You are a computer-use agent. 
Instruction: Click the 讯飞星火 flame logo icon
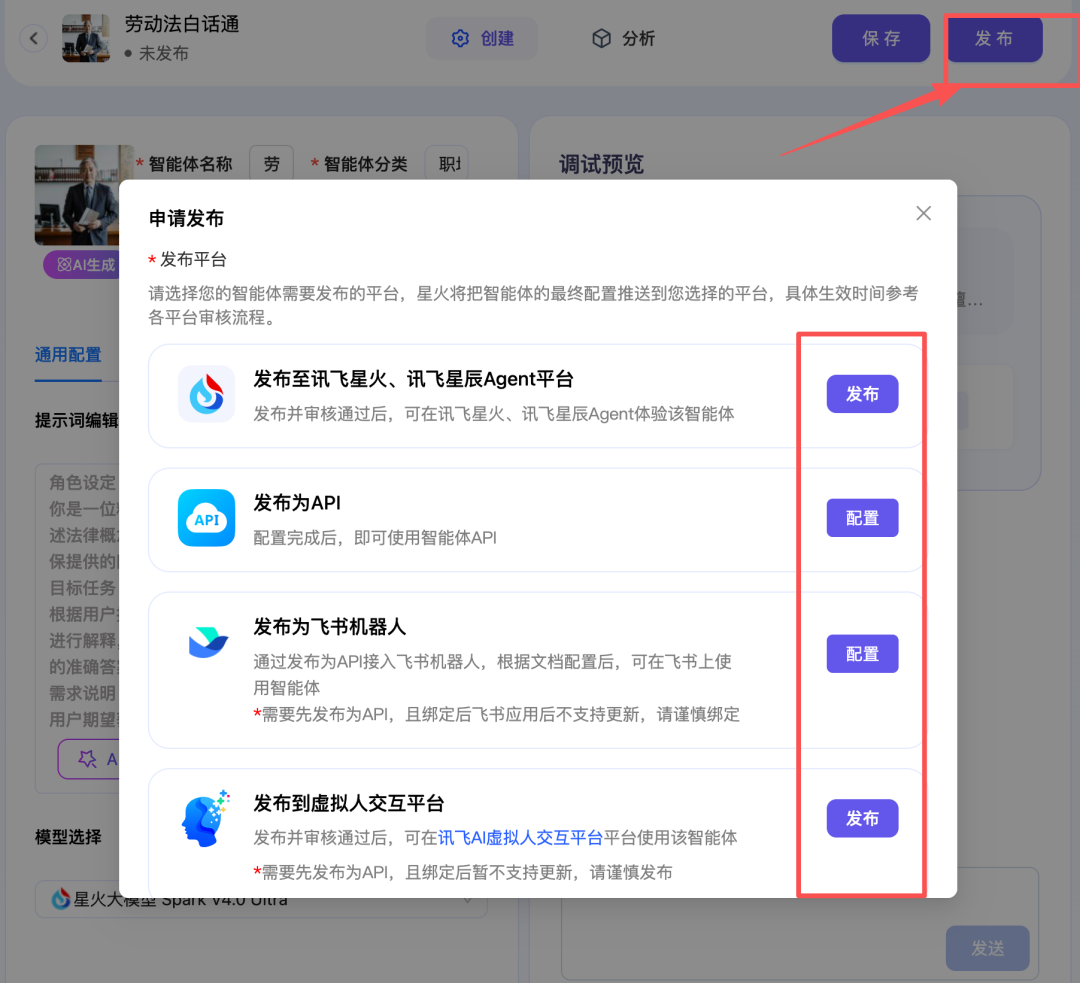coord(206,394)
